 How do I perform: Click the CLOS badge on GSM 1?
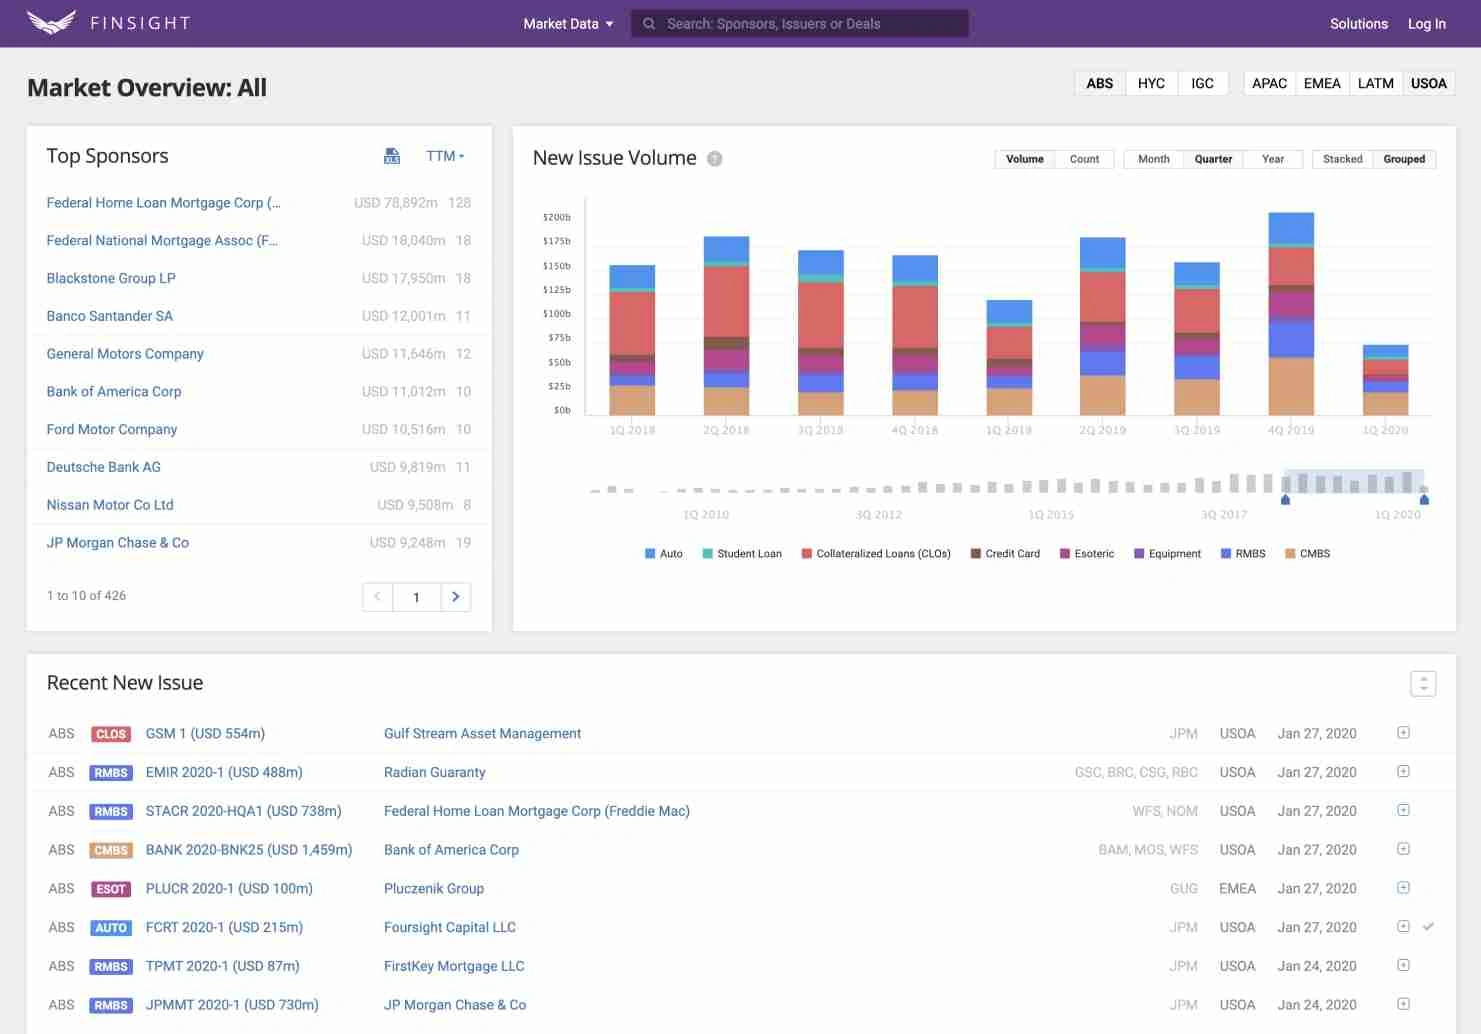click(111, 734)
